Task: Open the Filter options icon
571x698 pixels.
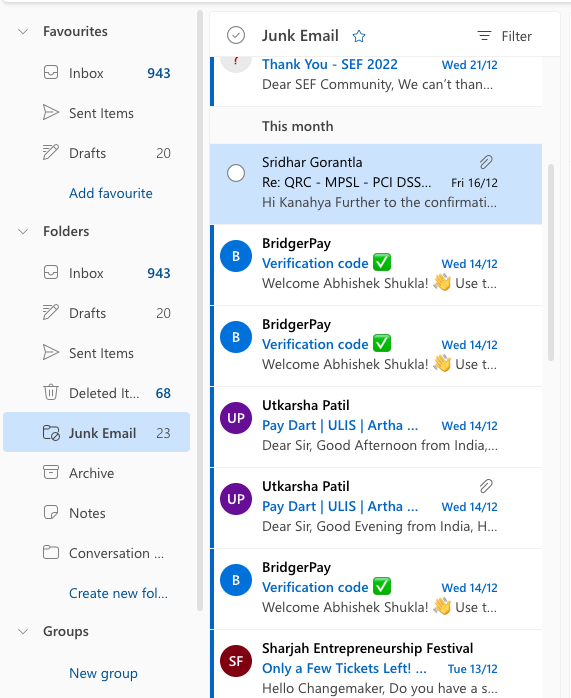Action: pos(484,36)
